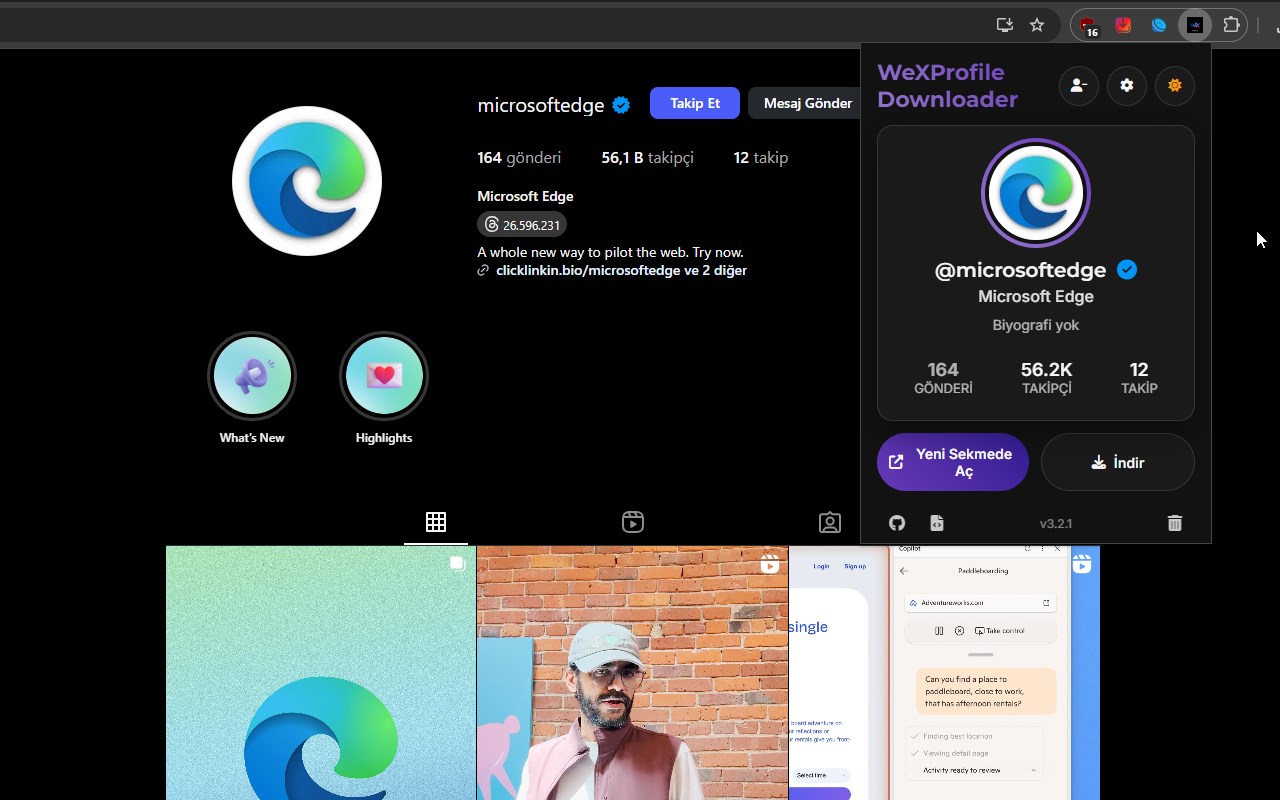Click the source code file icon
The width and height of the screenshot is (1280, 800).
pos(937,523)
